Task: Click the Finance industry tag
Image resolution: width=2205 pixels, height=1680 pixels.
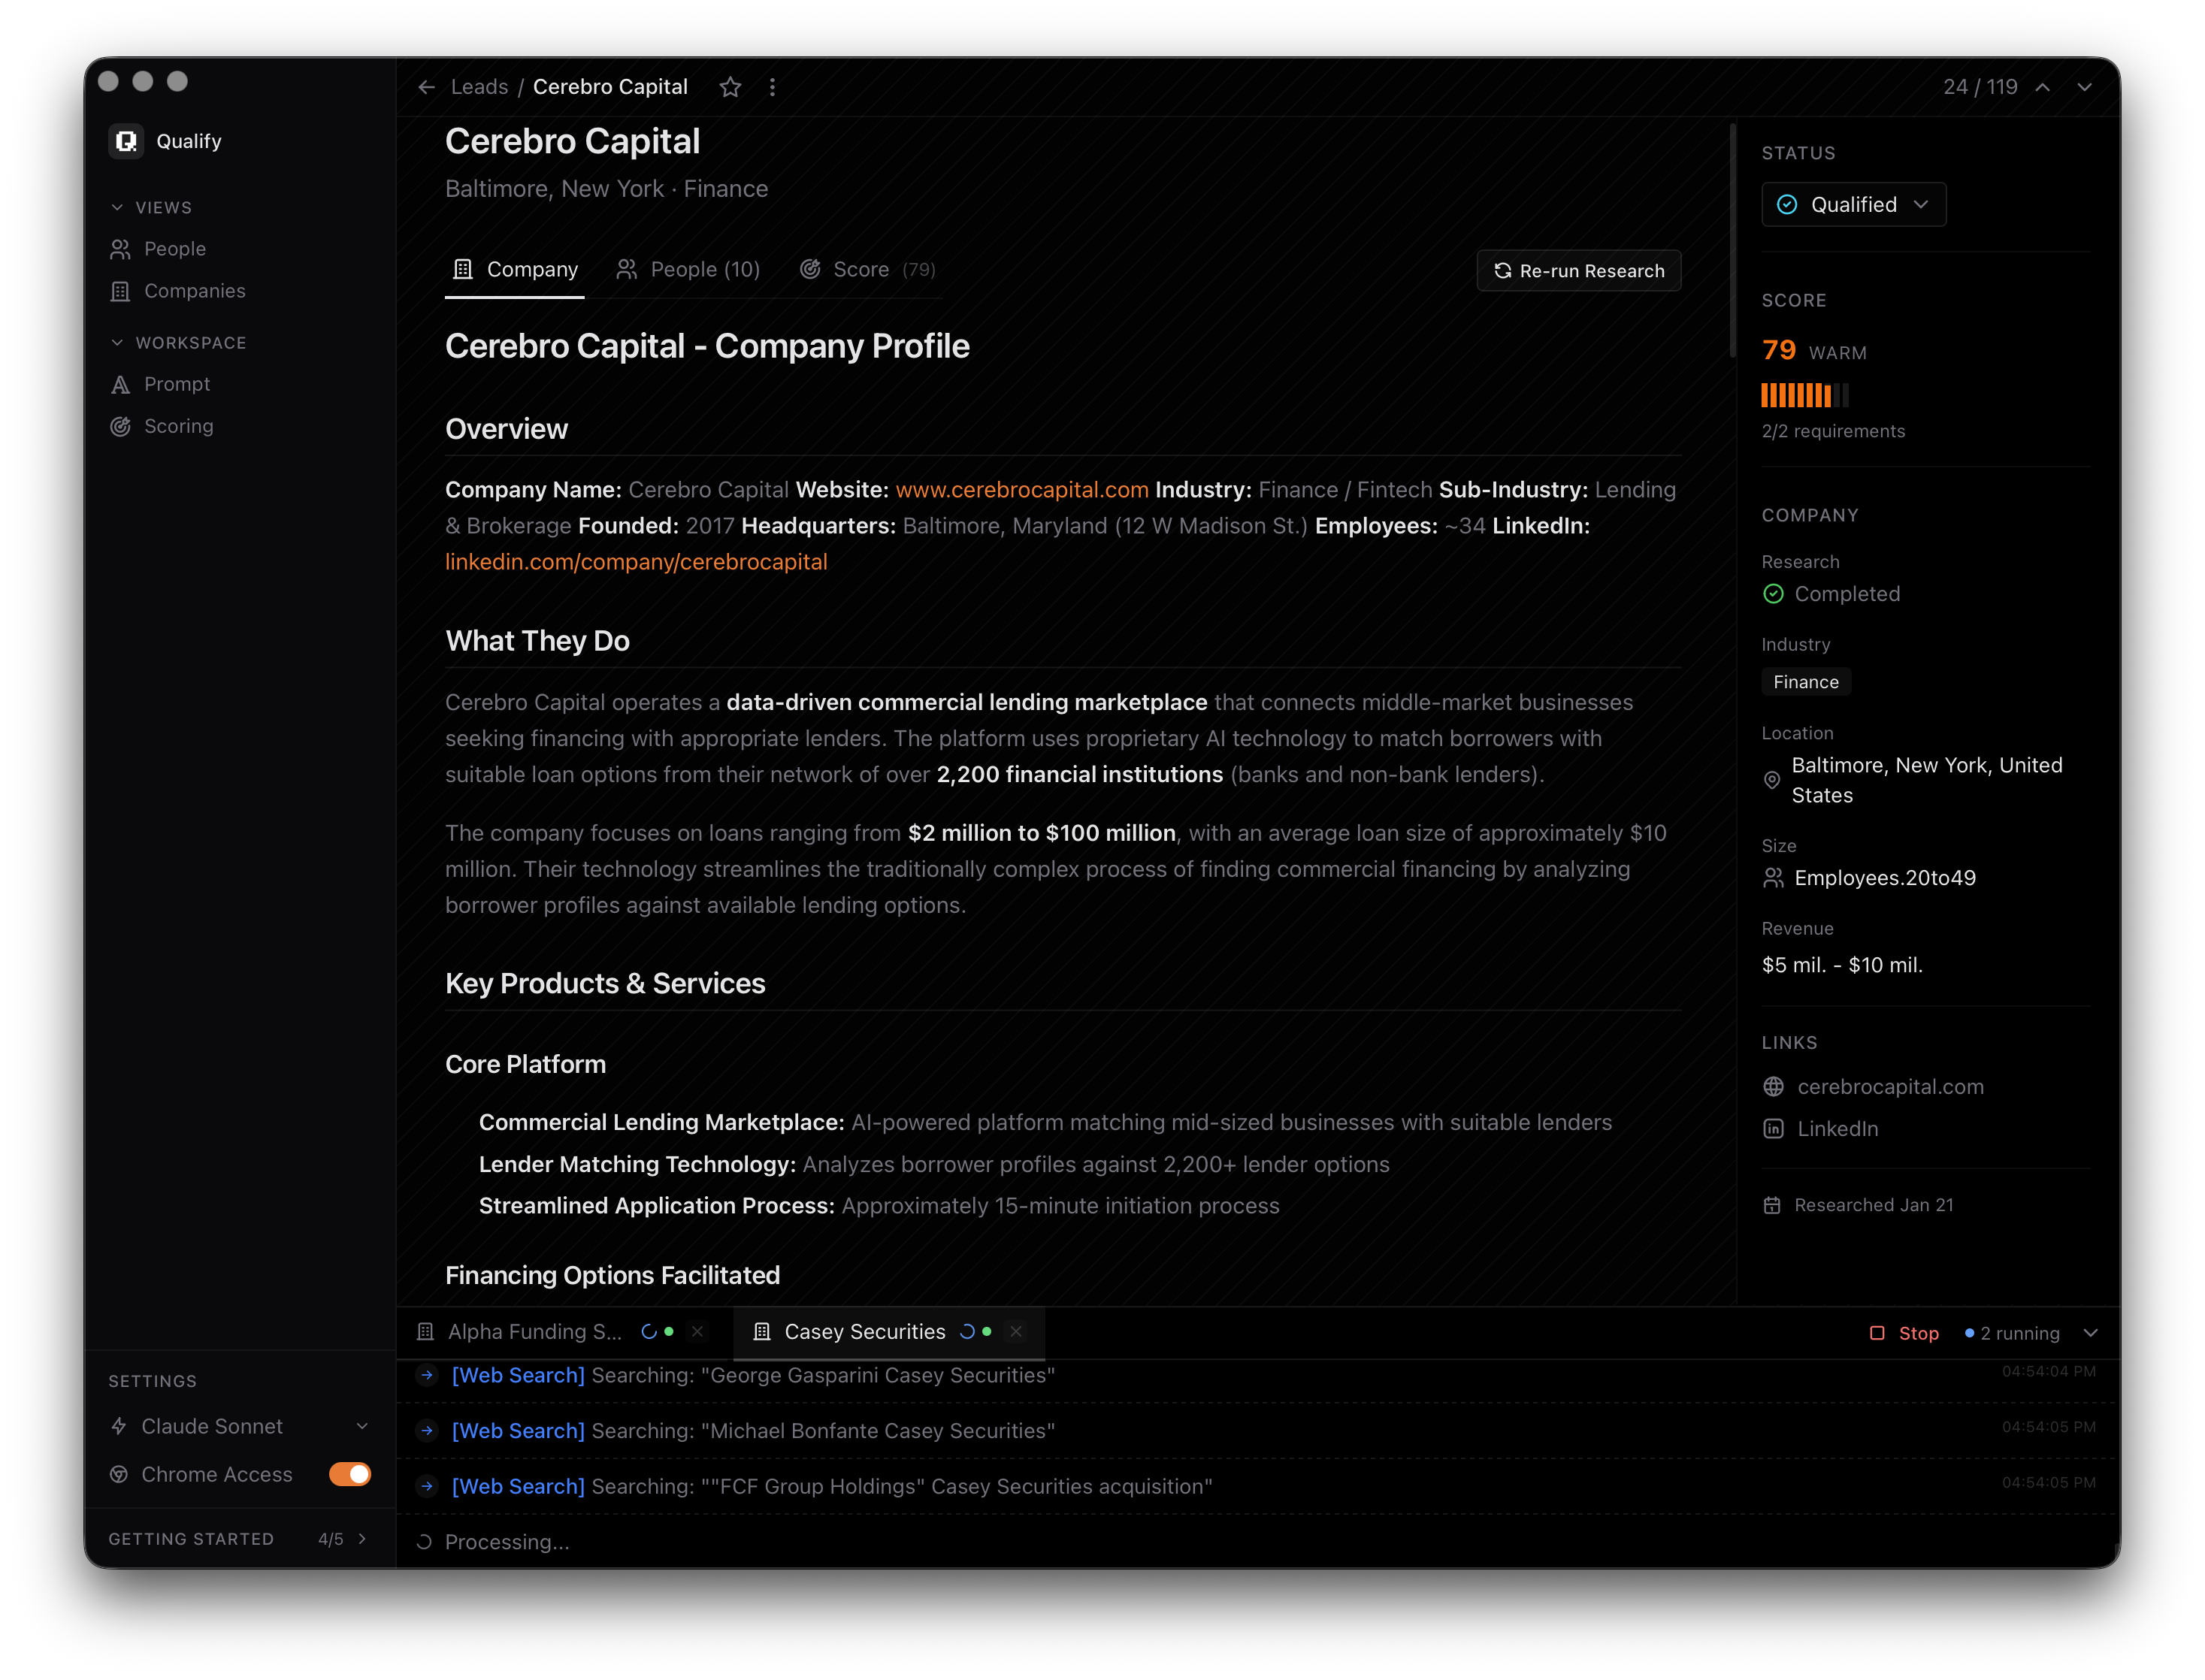Action: [1806, 682]
